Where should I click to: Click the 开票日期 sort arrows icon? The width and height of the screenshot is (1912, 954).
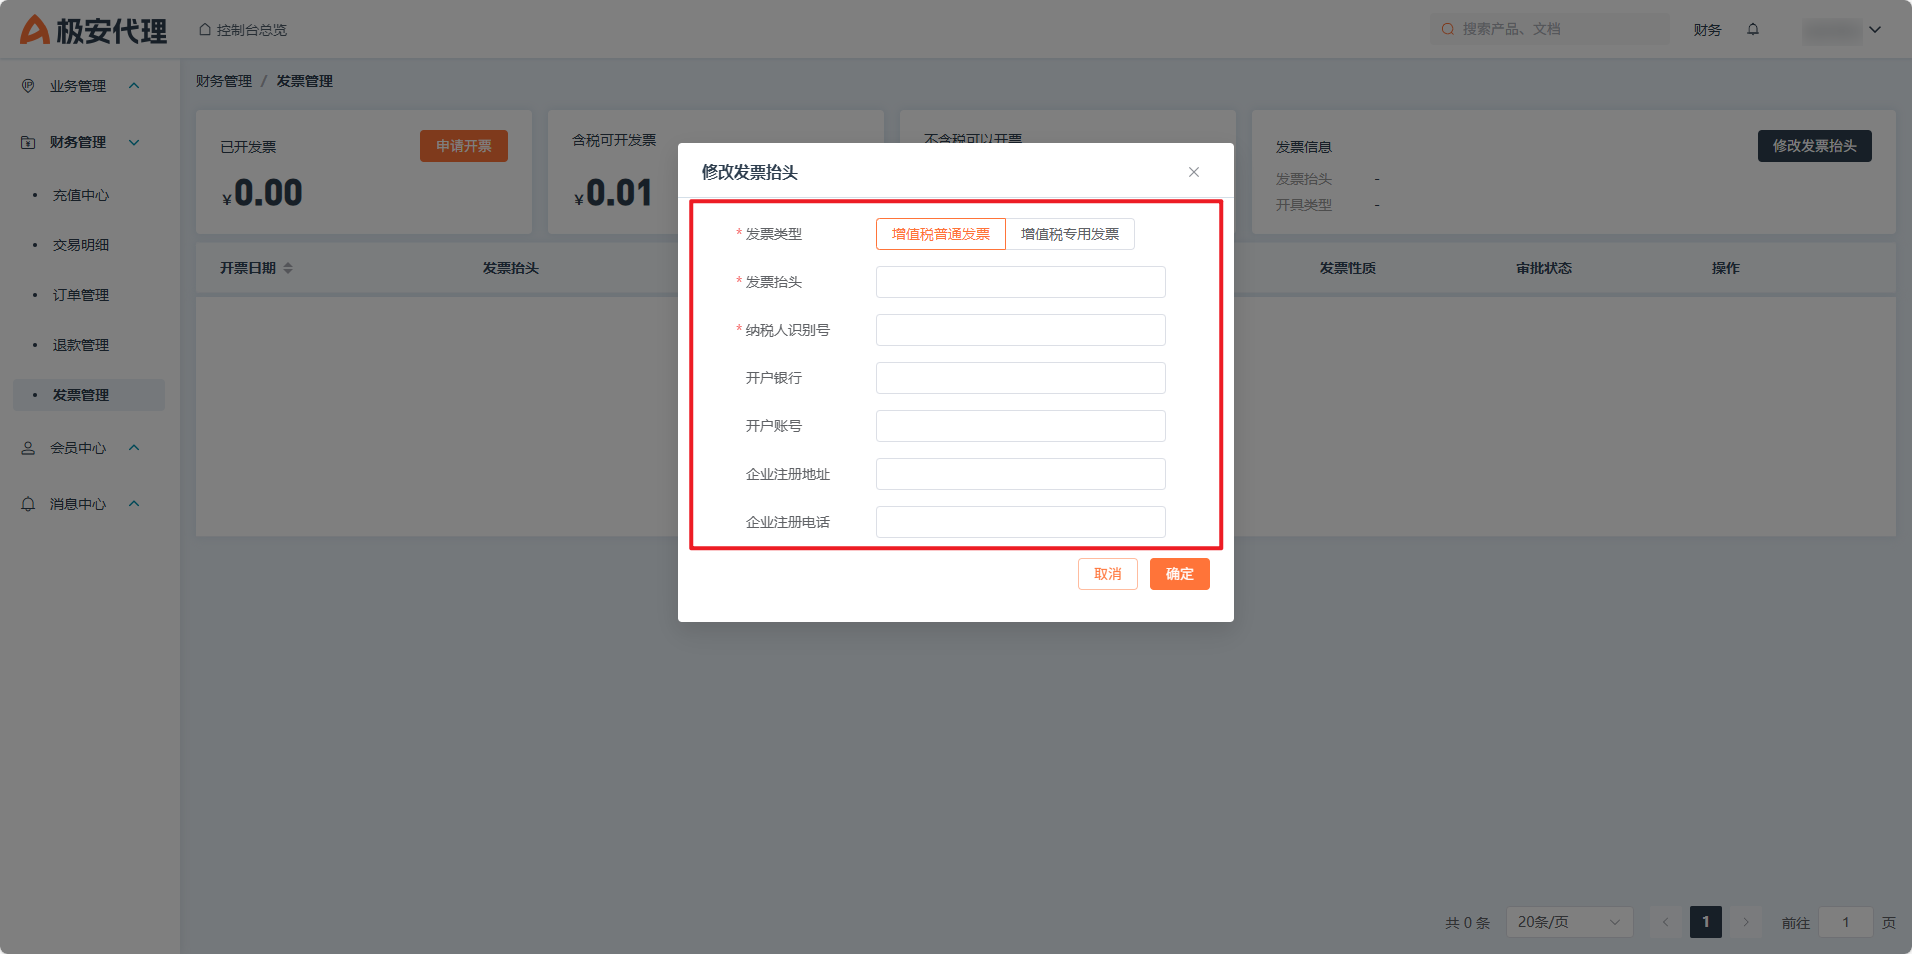pos(288,268)
